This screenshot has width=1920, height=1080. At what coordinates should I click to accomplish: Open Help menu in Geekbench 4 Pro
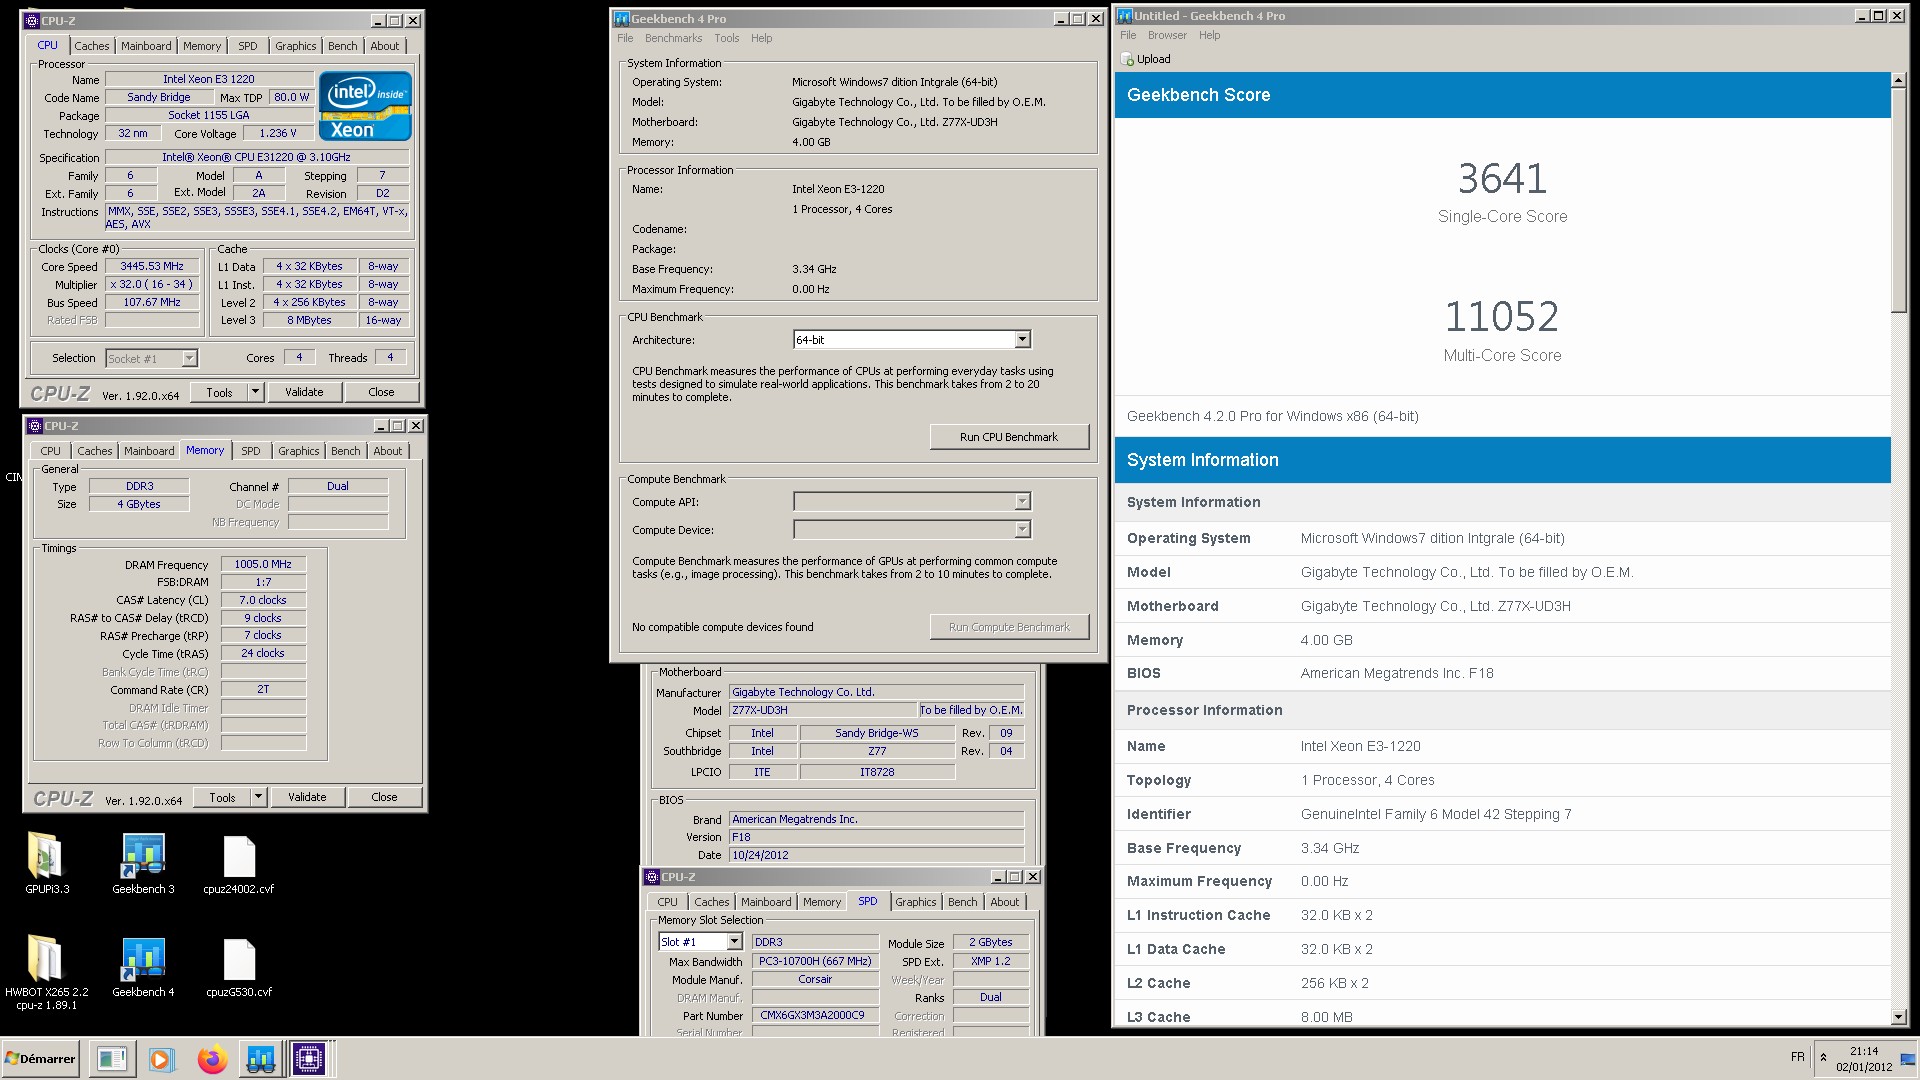[x=761, y=38]
